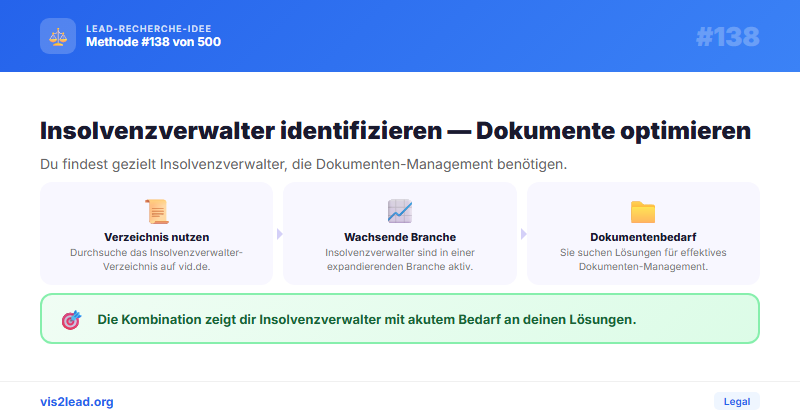This screenshot has width=800, height=420.
Task: Click the Legal tag button
Action: coord(737,402)
